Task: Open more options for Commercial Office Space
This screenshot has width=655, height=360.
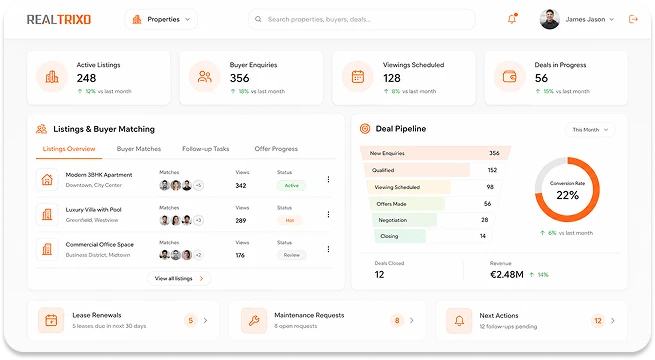Action: pos(328,249)
